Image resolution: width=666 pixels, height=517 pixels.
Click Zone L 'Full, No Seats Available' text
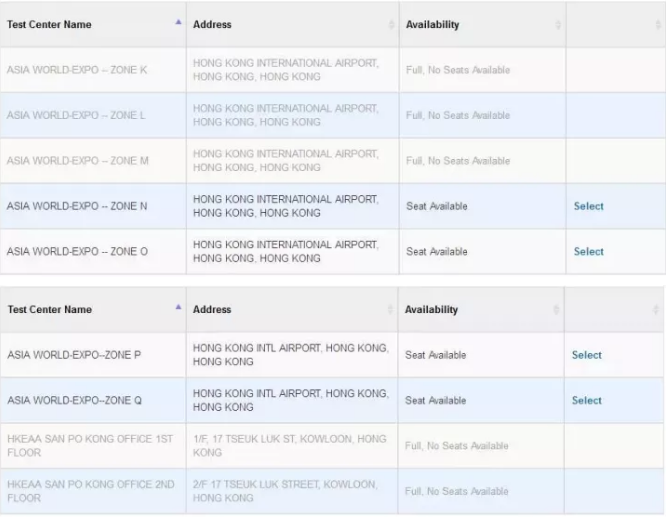pyautogui.click(x=458, y=115)
